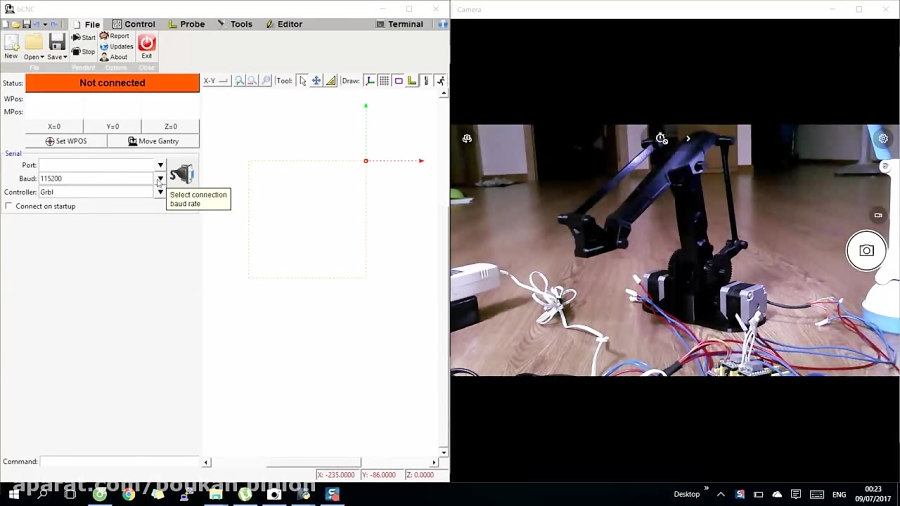Expand the undo history dropdown arrow
Image resolution: width=900 pixels, height=506 pixels.
tap(45, 24)
